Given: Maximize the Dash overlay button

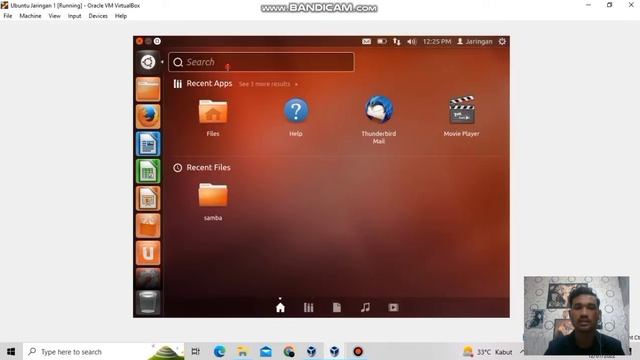Looking at the screenshot, I should [x=157, y=41].
